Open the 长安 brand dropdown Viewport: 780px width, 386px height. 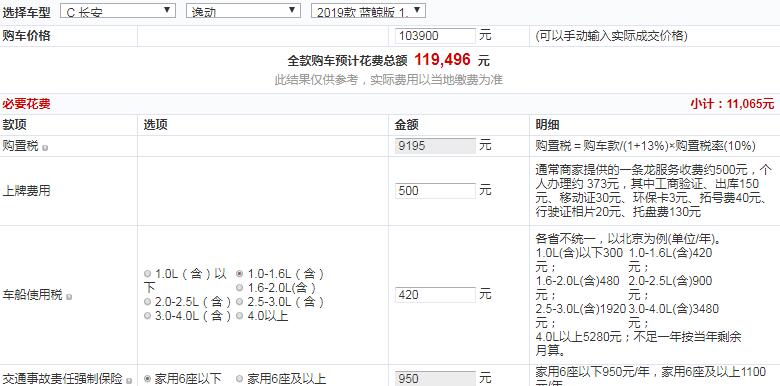point(117,11)
